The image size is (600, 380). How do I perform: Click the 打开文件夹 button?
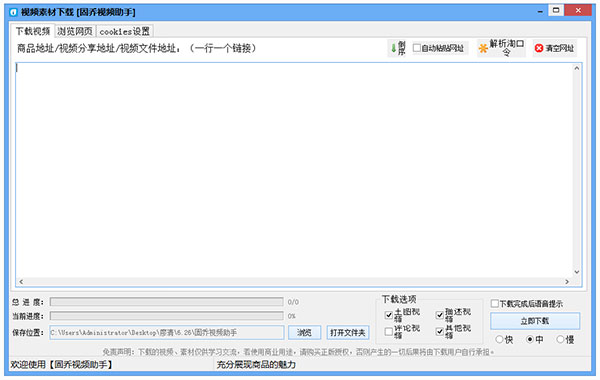tap(348, 333)
